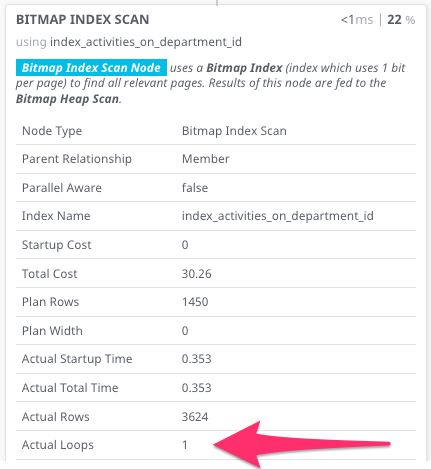Click the Node Type row
This screenshot has height=469, width=431.
pyautogui.click(x=216, y=131)
